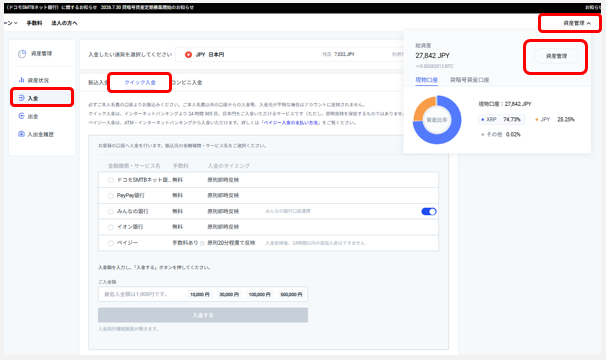Open the 手数料 menu item
The width and height of the screenshot is (606, 360).
[34, 23]
